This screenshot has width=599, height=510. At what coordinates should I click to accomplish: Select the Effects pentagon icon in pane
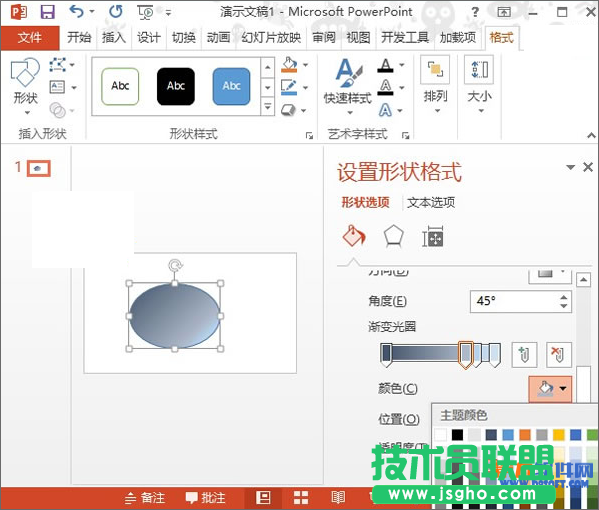tap(393, 237)
